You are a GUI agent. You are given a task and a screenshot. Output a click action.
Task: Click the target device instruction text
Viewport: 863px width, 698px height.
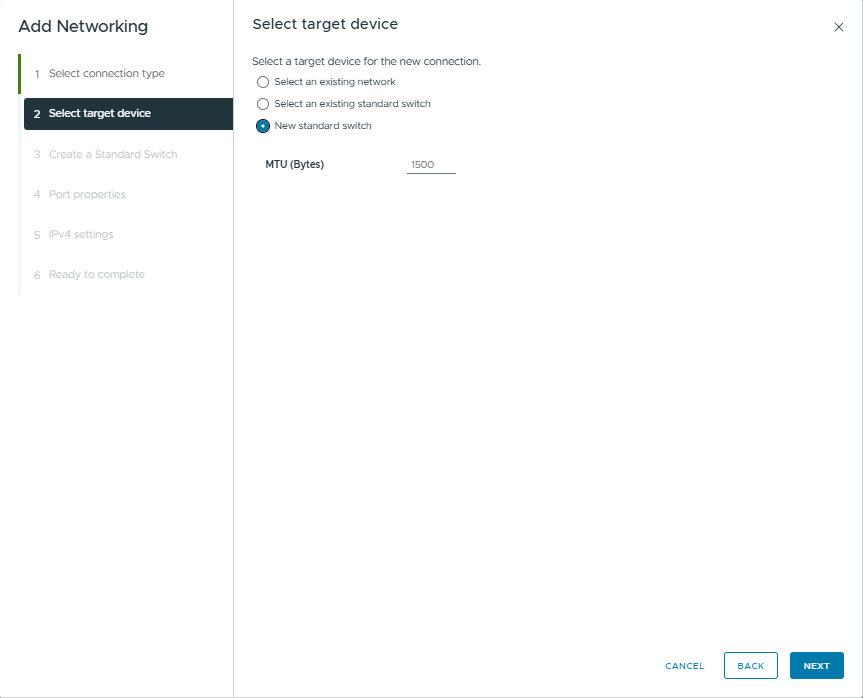click(366, 61)
